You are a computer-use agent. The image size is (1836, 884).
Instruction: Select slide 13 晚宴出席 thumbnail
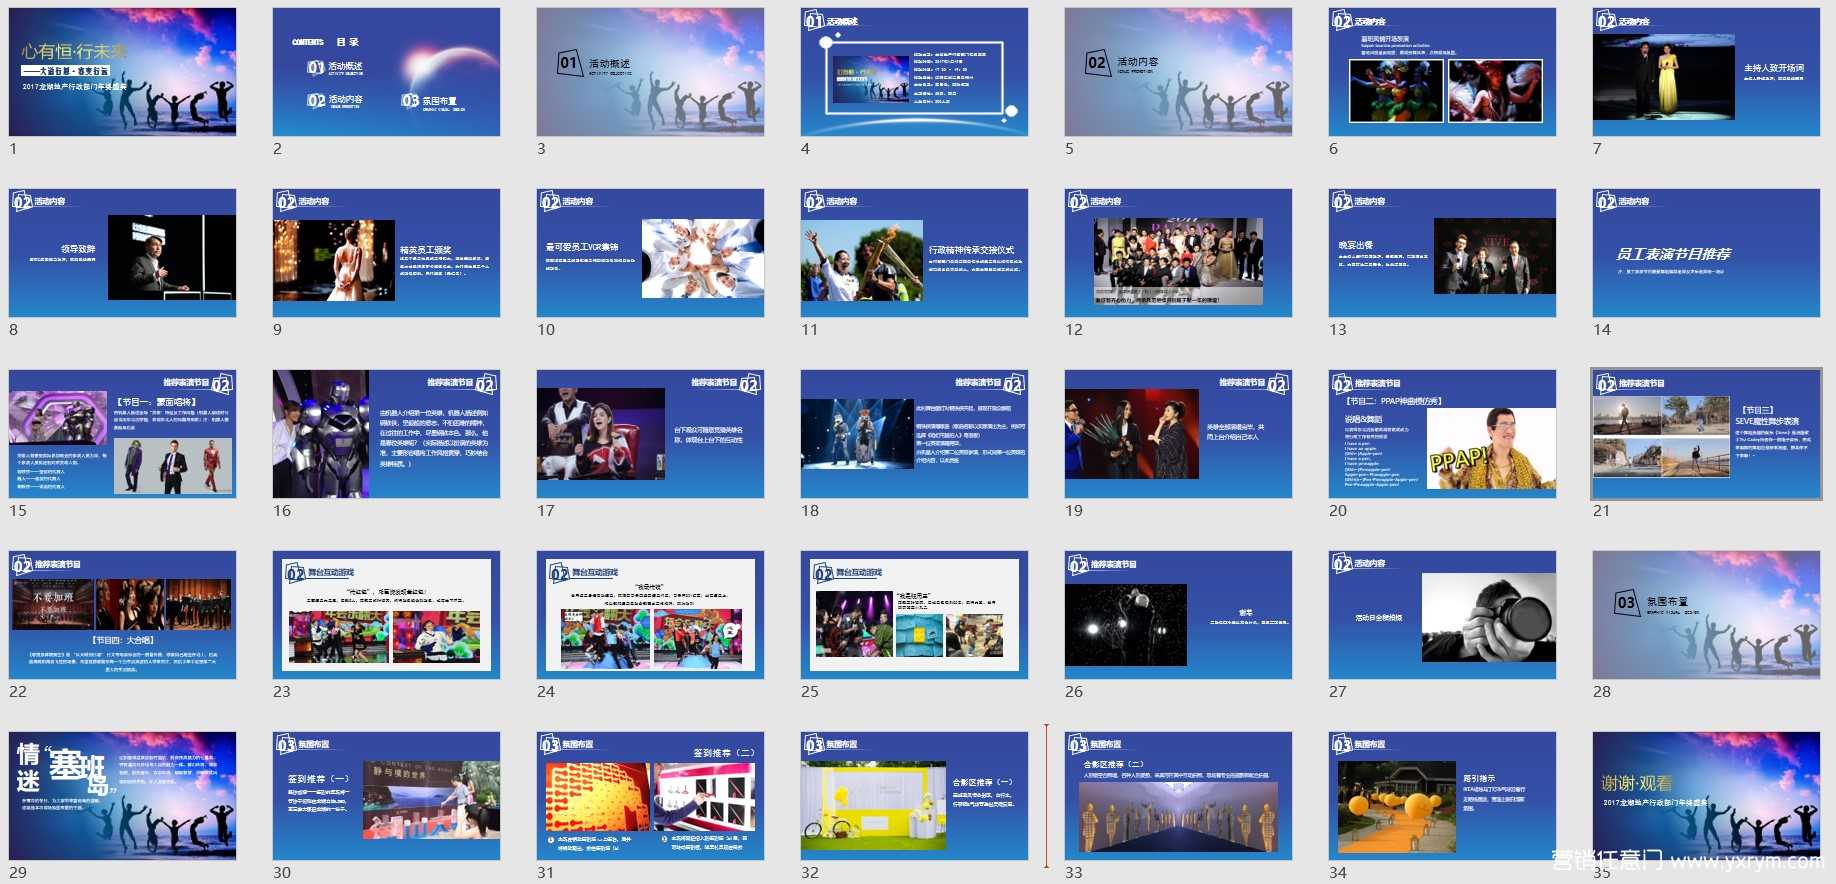click(x=1443, y=253)
